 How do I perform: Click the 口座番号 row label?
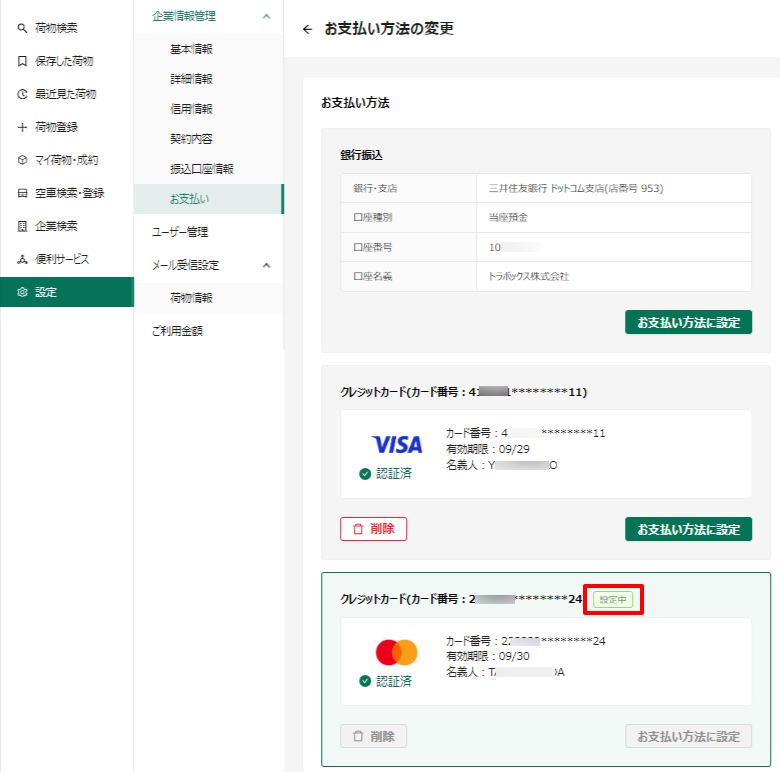click(x=373, y=247)
